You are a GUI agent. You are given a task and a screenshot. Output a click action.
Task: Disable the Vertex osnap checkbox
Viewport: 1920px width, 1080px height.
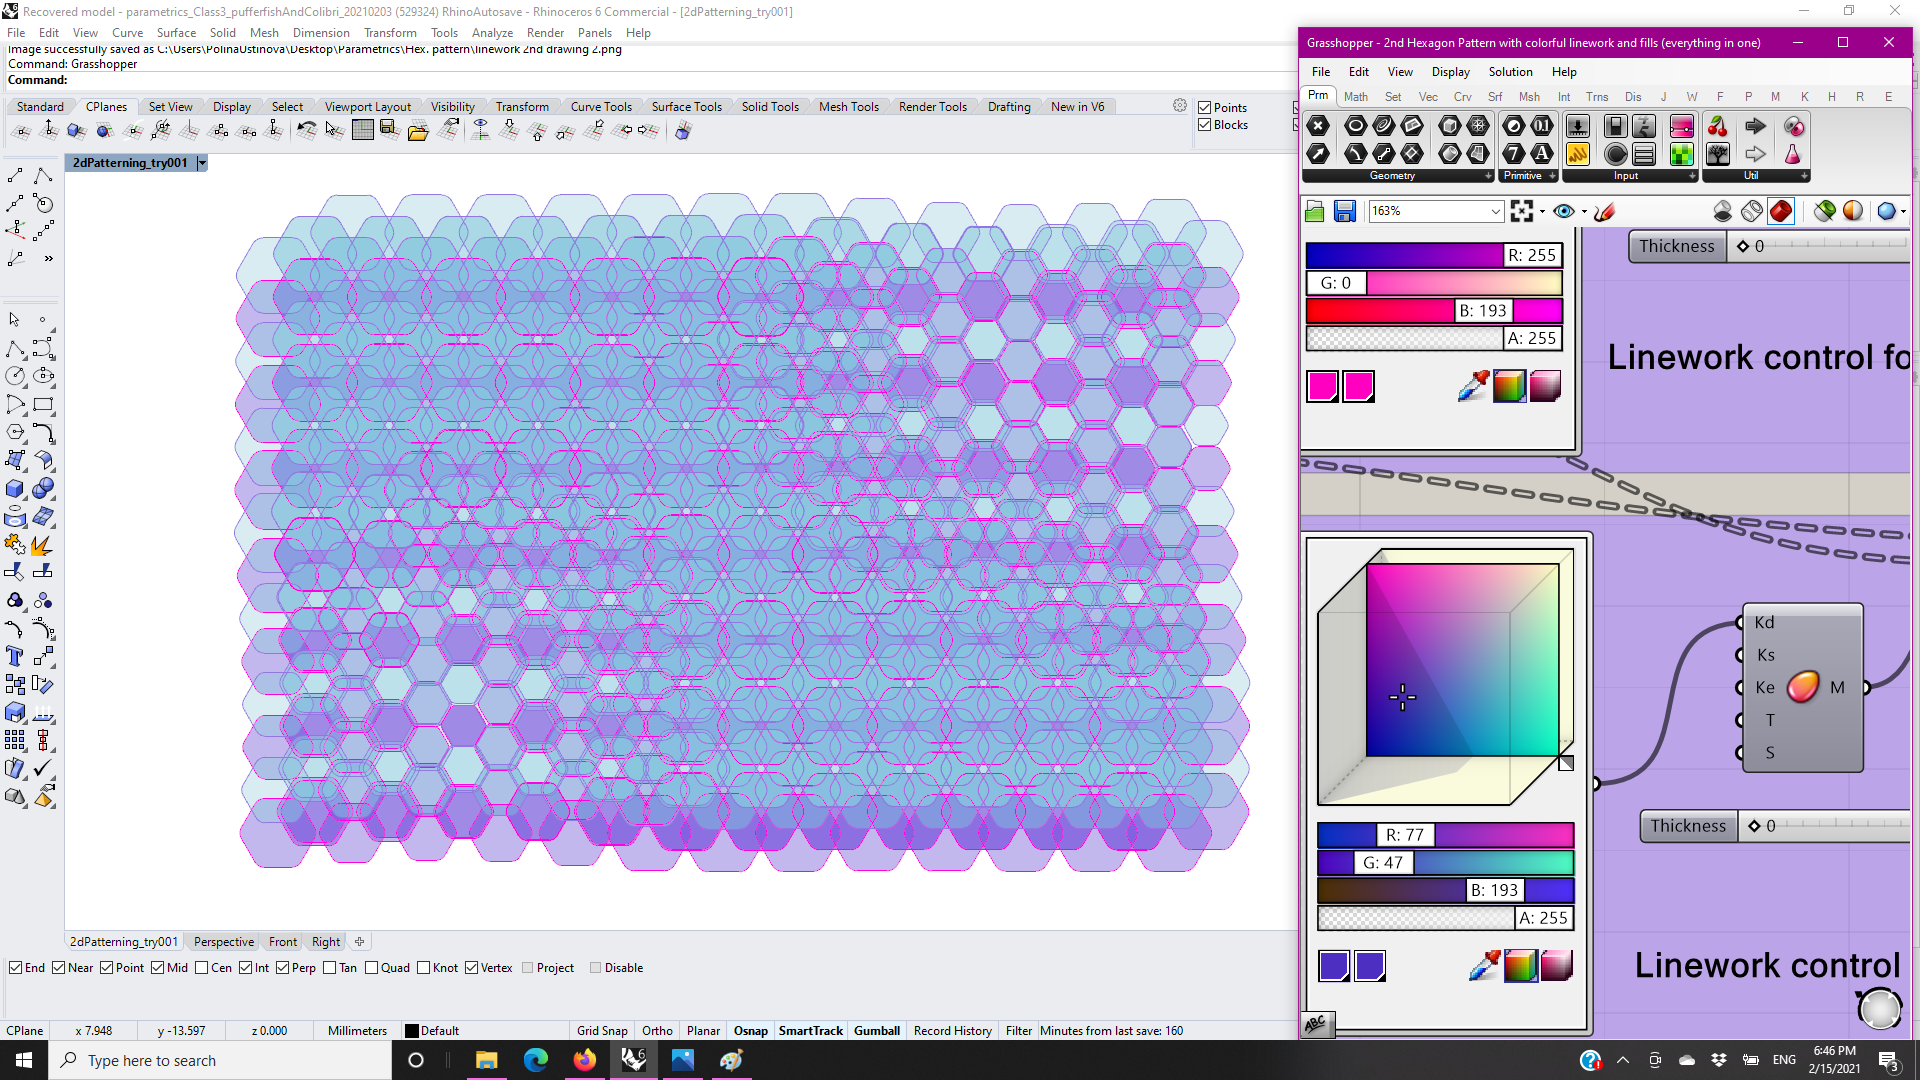pyautogui.click(x=472, y=968)
